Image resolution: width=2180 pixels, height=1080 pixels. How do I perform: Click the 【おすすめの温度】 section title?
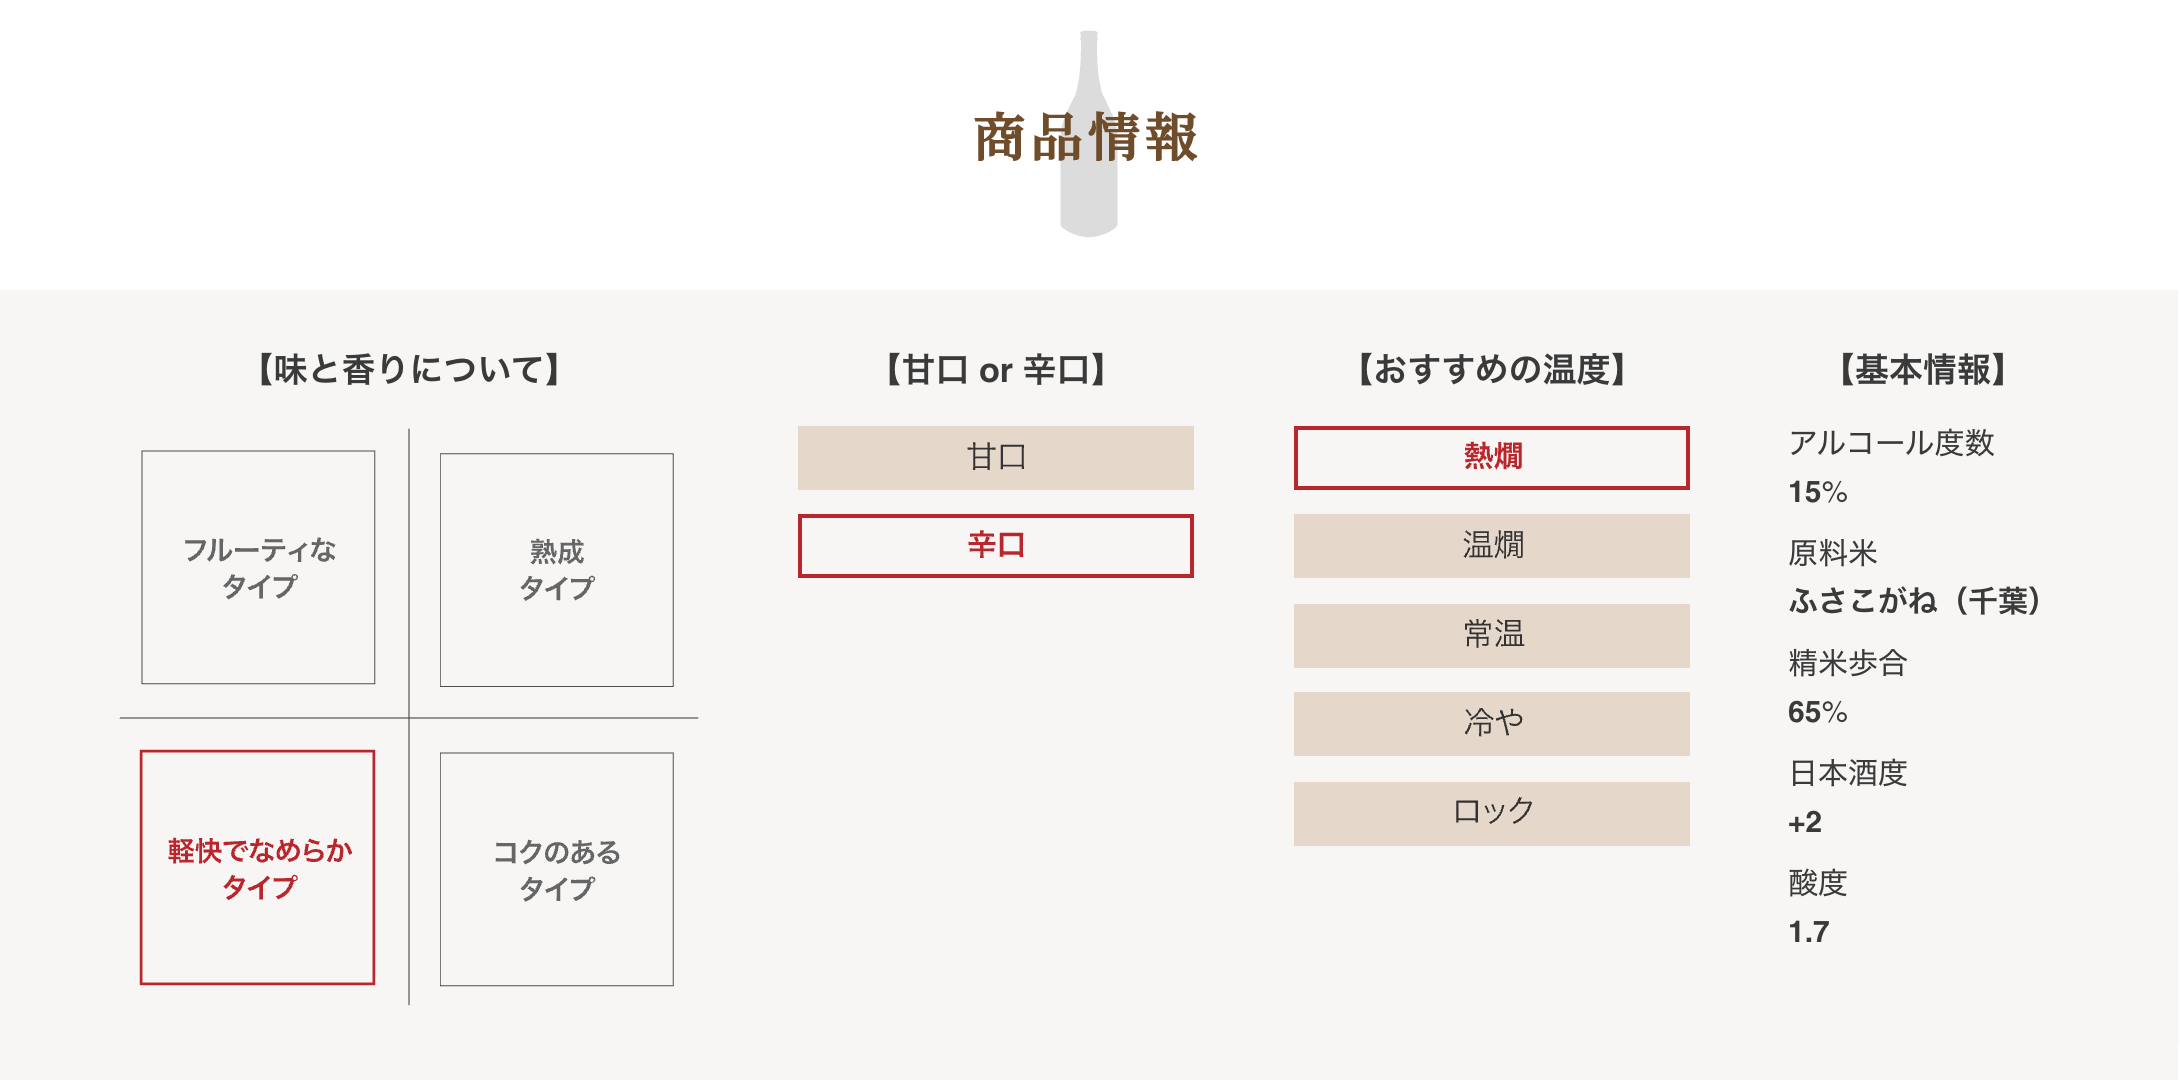pos(1492,369)
